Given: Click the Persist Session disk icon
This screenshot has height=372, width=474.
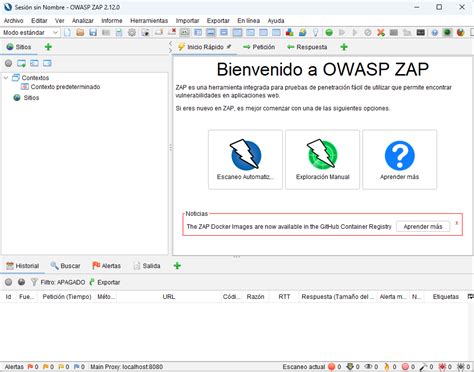Looking at the screenshot, I should [x=93, y=32].
